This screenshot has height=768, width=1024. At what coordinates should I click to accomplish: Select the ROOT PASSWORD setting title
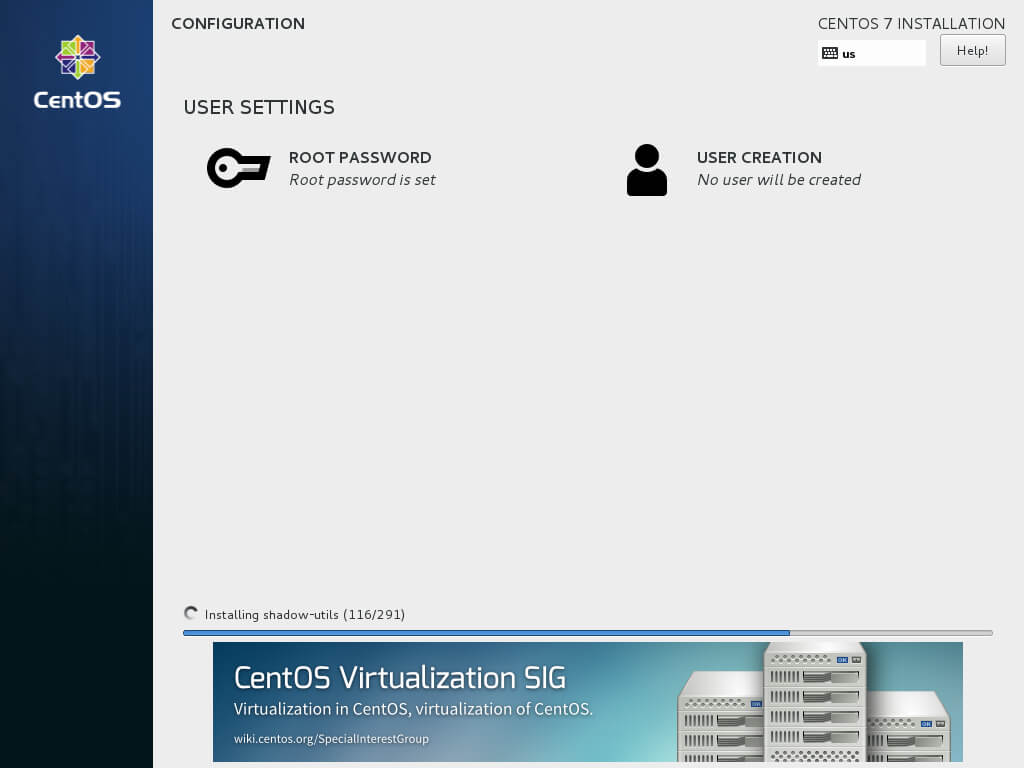pyautogui.click(x=360, y=157)
